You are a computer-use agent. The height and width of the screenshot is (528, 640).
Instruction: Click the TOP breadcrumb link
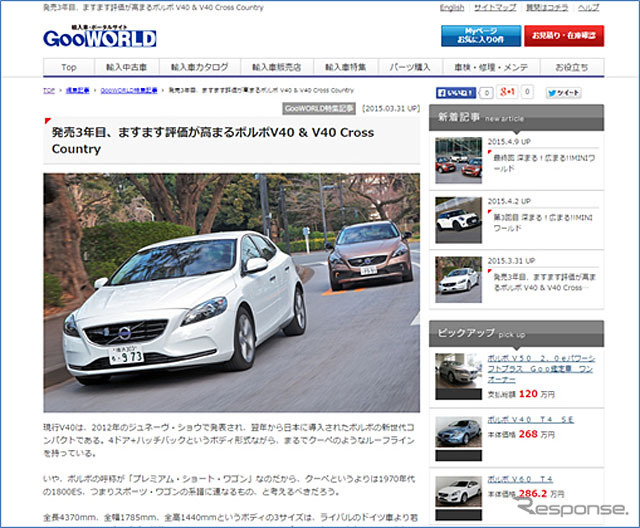point(49,91)
